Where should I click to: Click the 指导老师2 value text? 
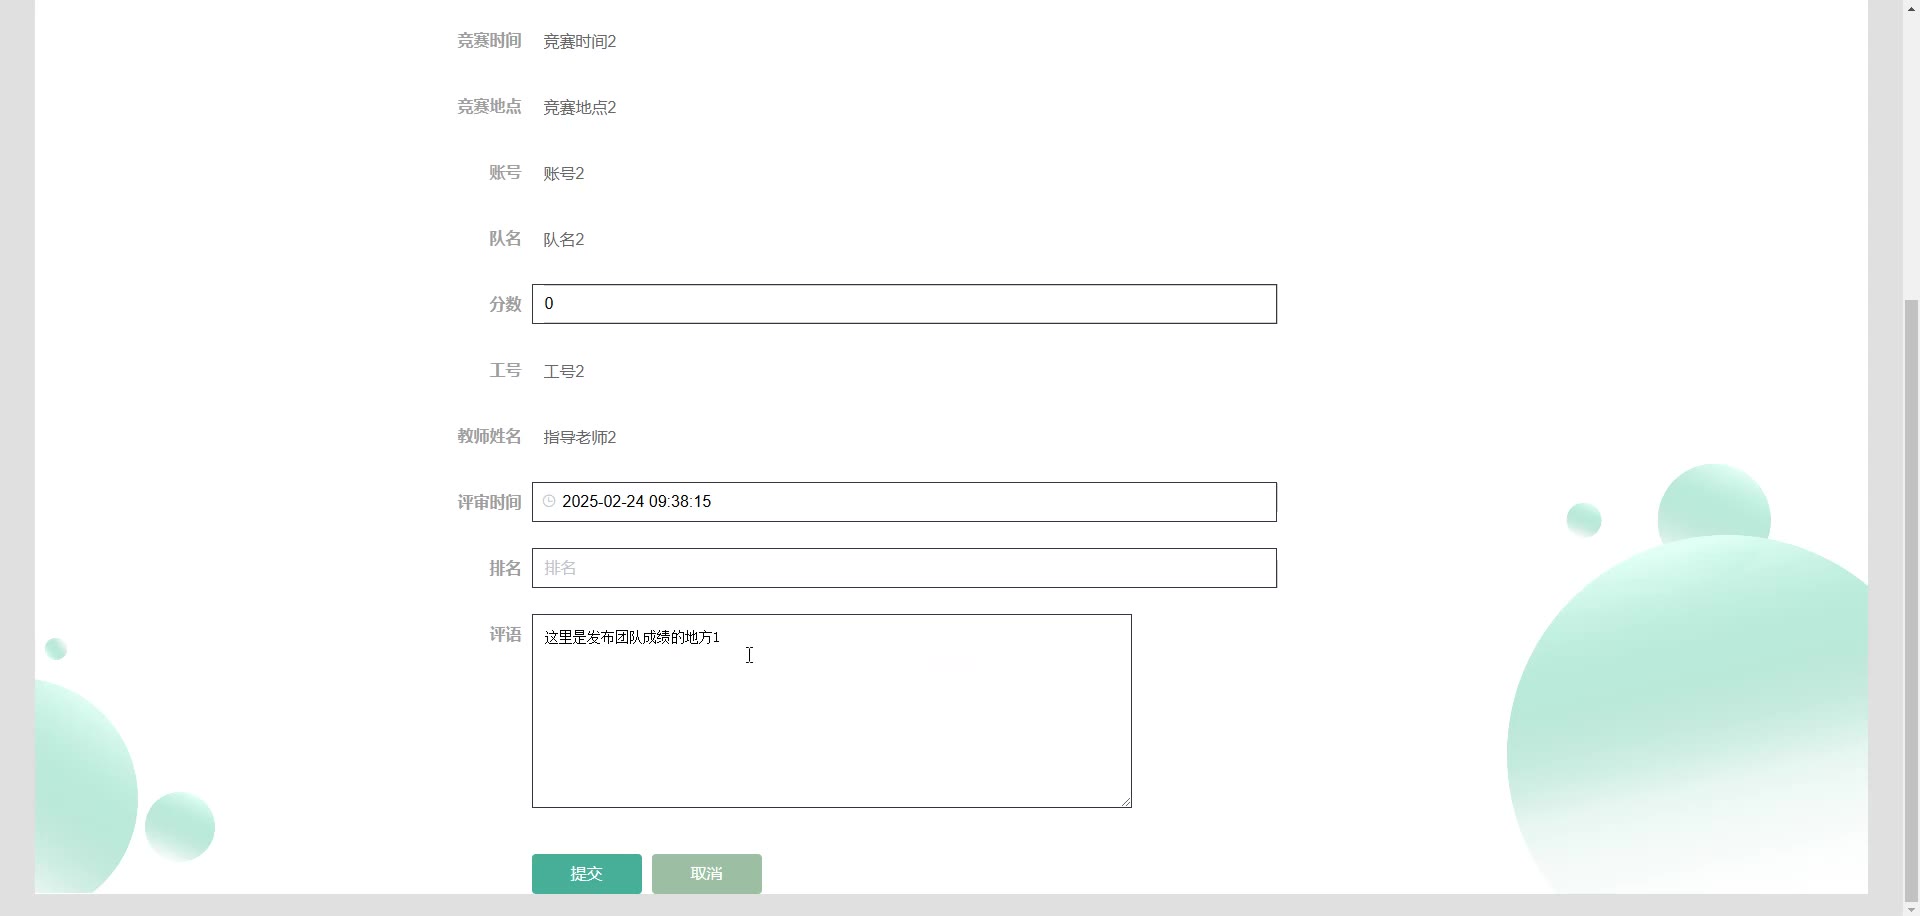point(580,437)
